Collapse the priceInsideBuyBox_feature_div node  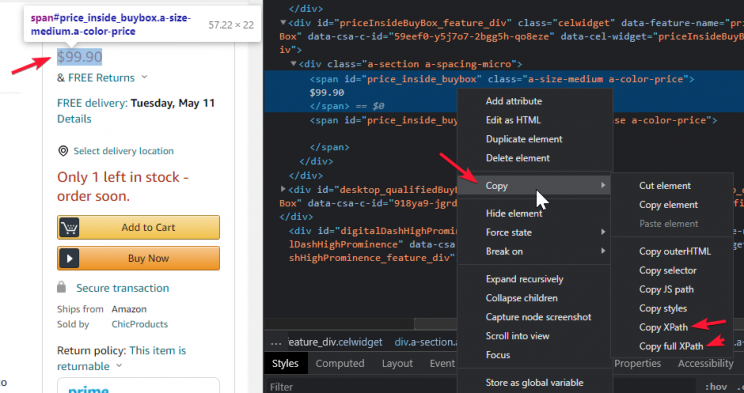(283, 22)
